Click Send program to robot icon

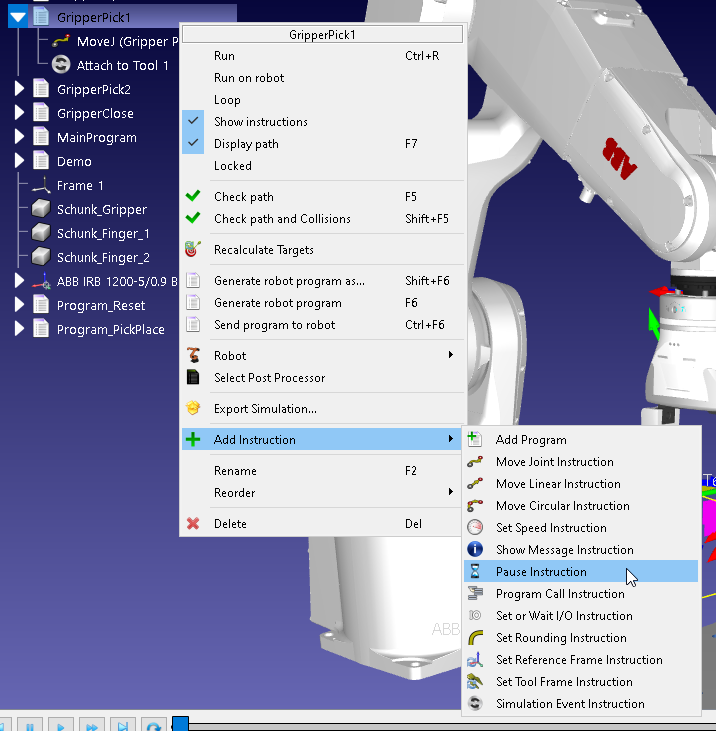[x=193, y=324]
